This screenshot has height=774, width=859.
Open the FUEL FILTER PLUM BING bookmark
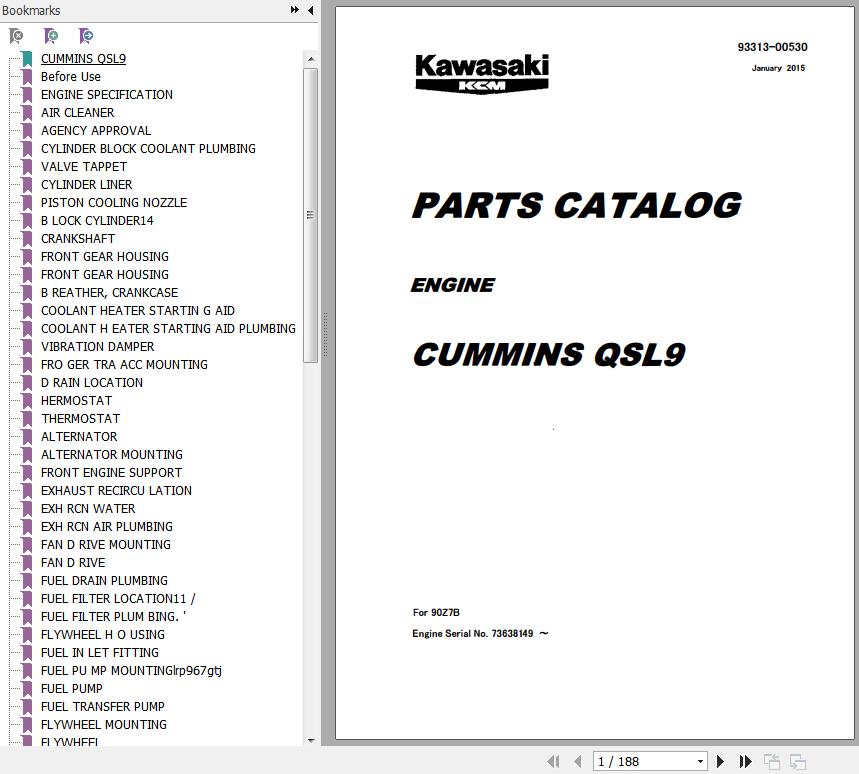tap(113, 617)
